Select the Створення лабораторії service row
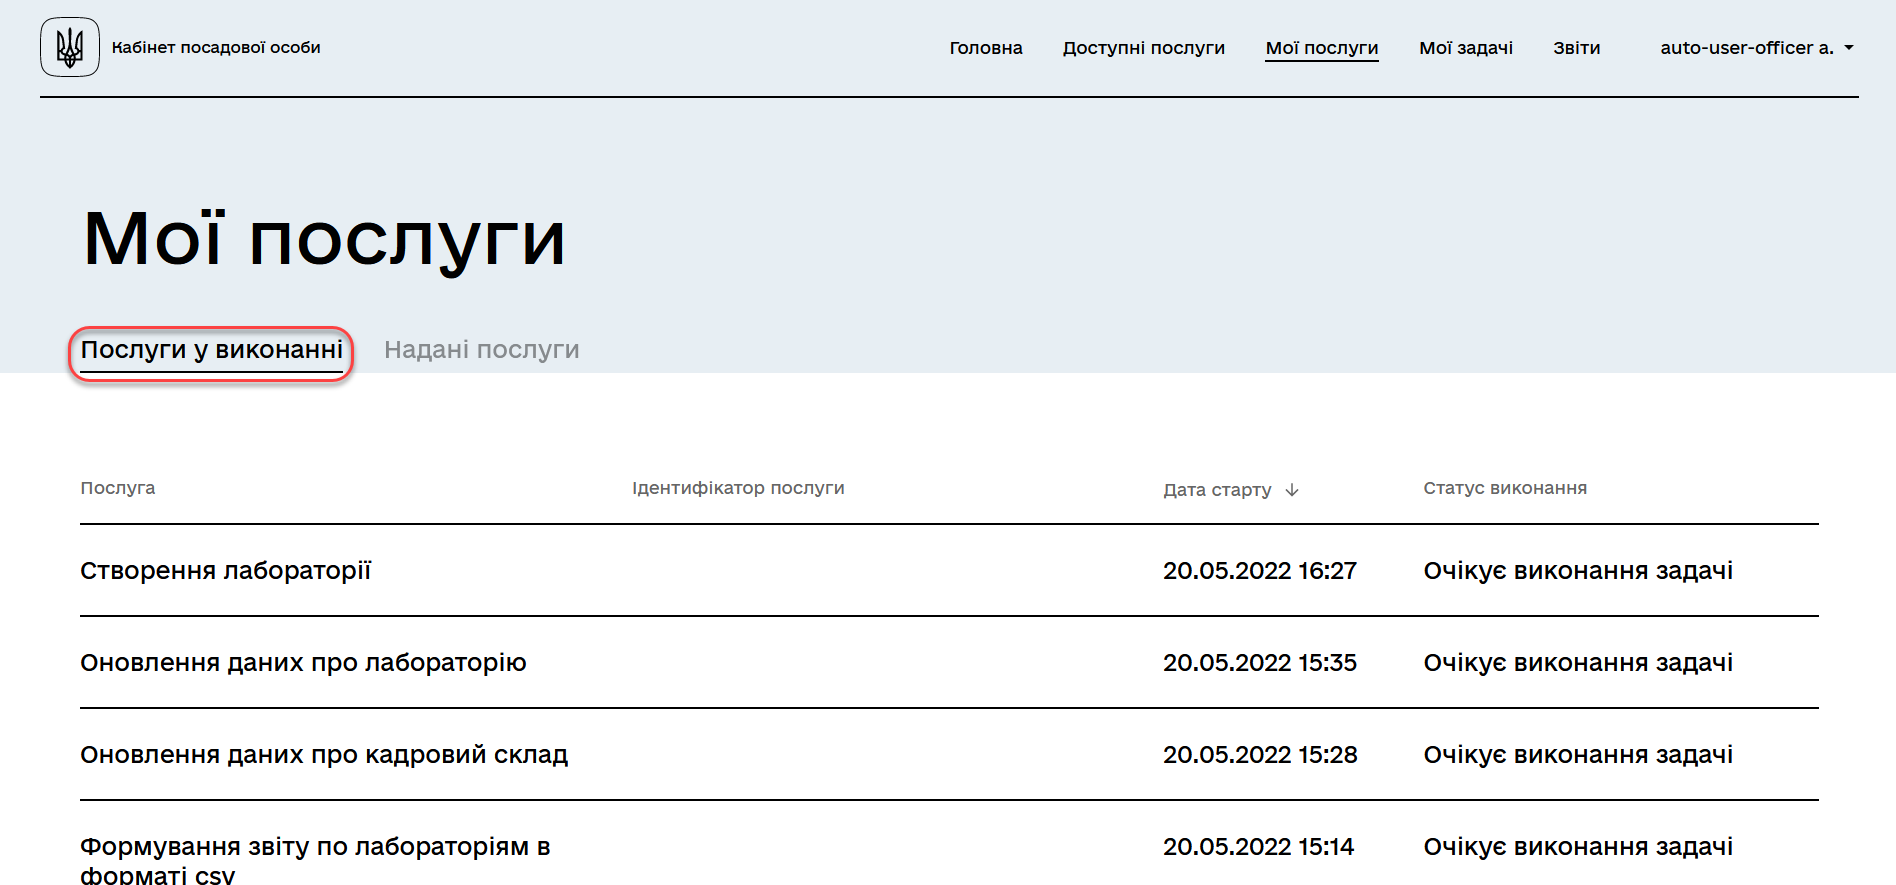This screenshot has height=885, width=1896. 949,571
